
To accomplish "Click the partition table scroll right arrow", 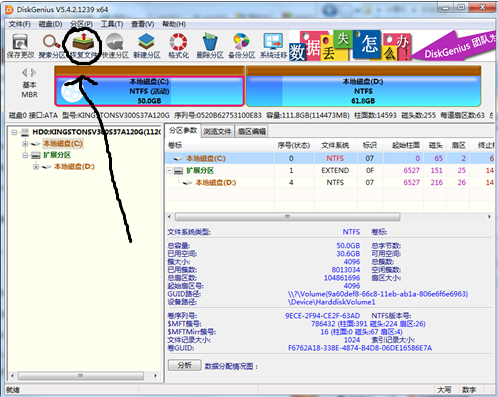I will tap(489, 217).
